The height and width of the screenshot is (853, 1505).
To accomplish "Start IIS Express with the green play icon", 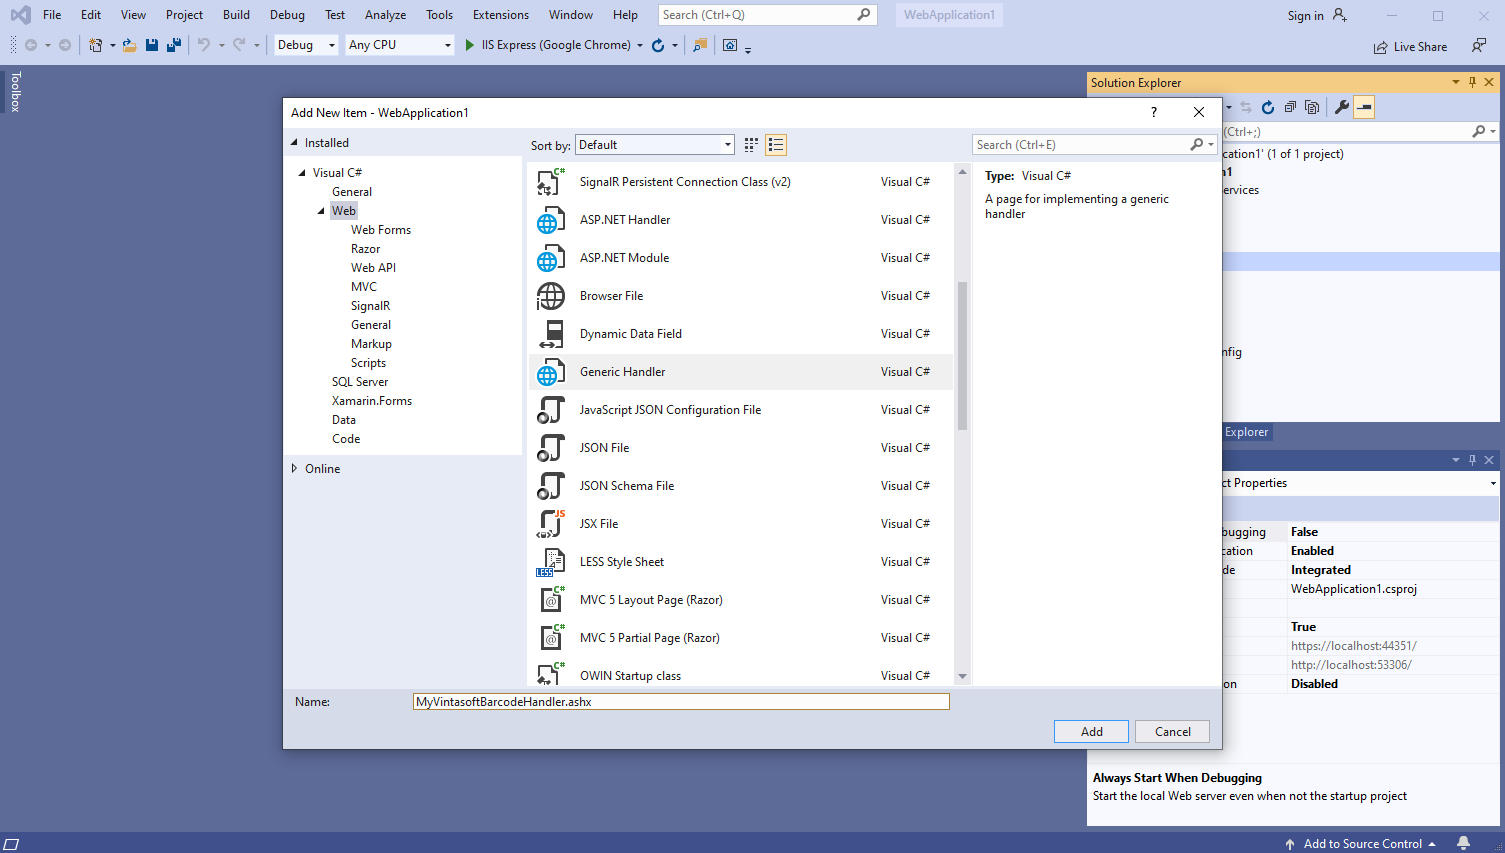I will click(469, 45).
